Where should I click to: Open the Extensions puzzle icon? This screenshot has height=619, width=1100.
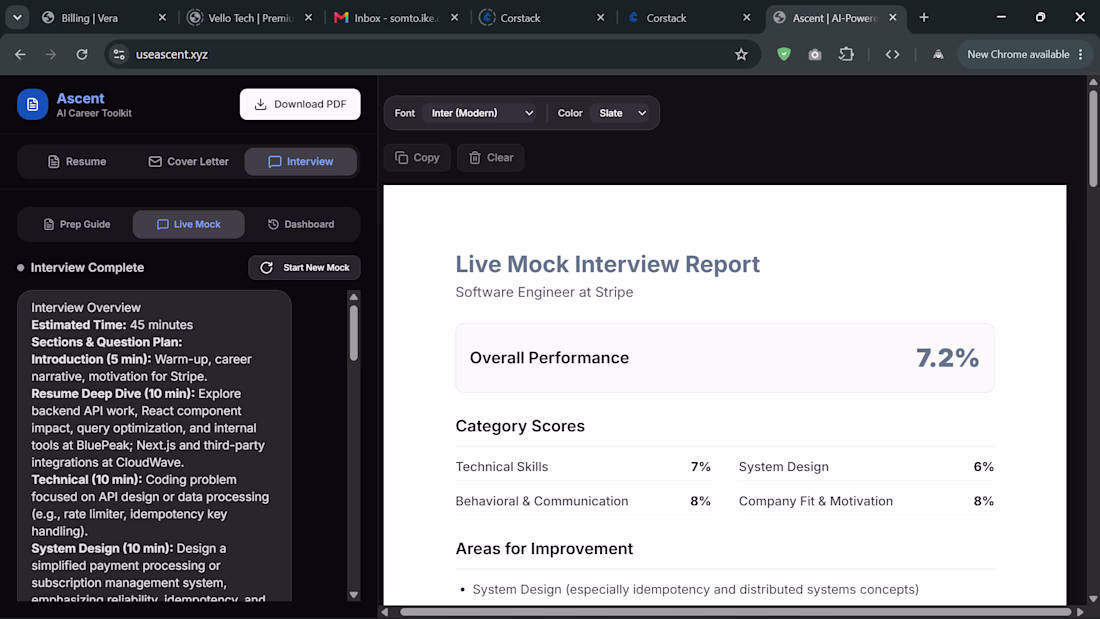846,54
